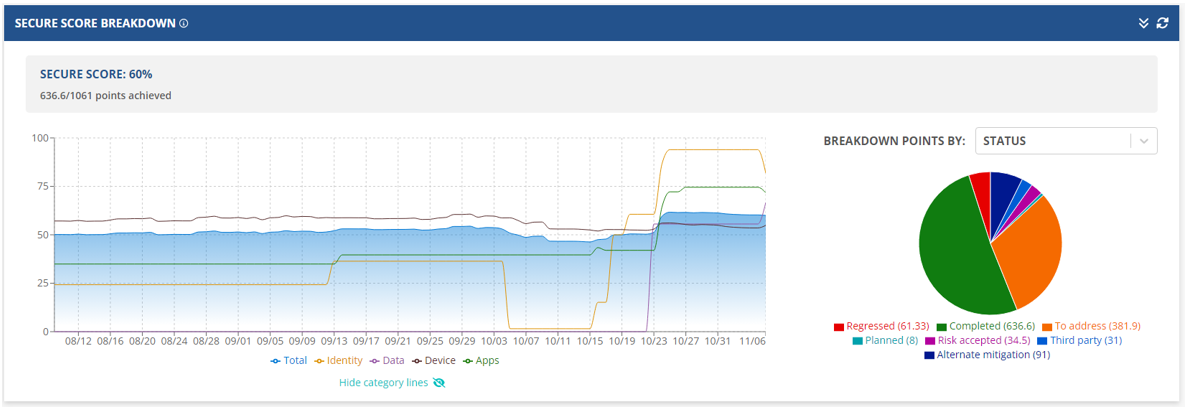Toggle the Identity series in chart legend

click(338, 361)
